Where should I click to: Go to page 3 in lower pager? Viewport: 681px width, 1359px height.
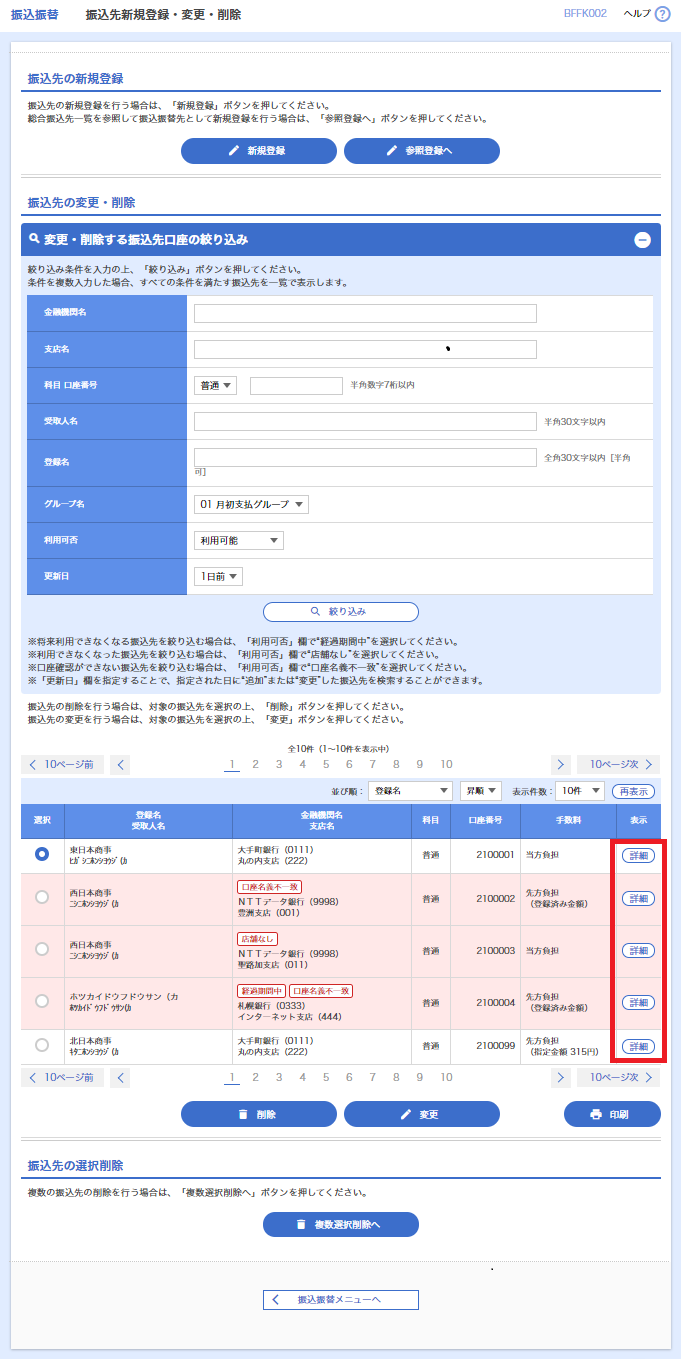point(278,1077)
